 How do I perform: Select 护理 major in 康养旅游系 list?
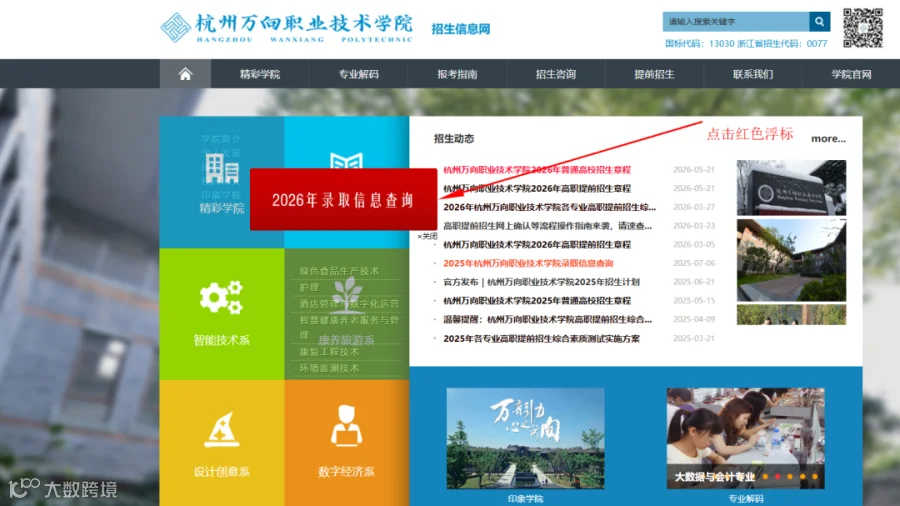[309, 287]
